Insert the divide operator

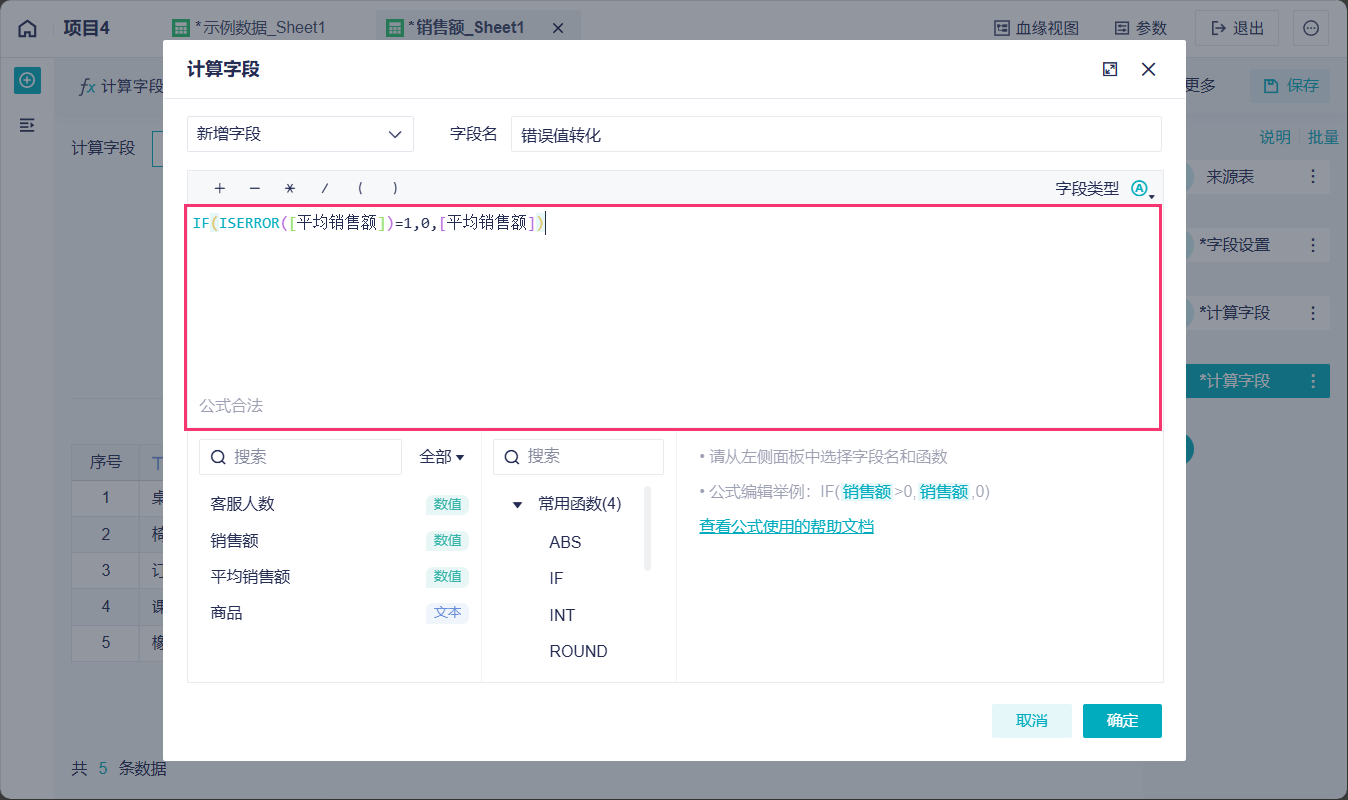pyautogui.click(x=325, y=188)
